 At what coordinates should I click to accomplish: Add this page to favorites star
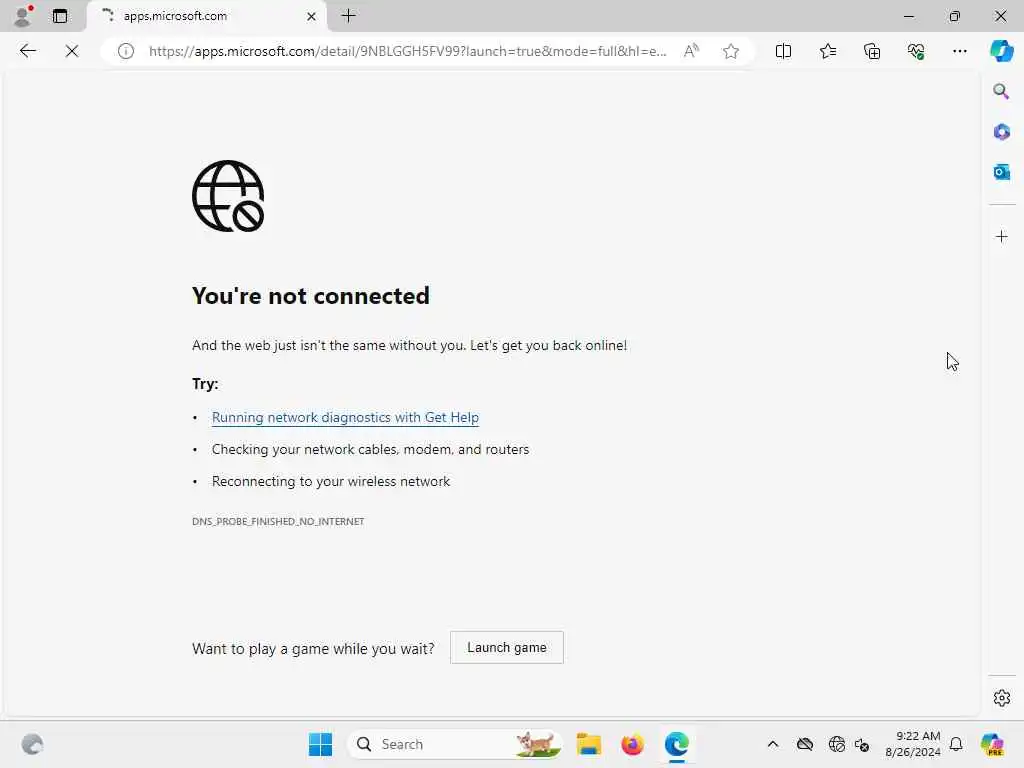click(x=731, y=51)
